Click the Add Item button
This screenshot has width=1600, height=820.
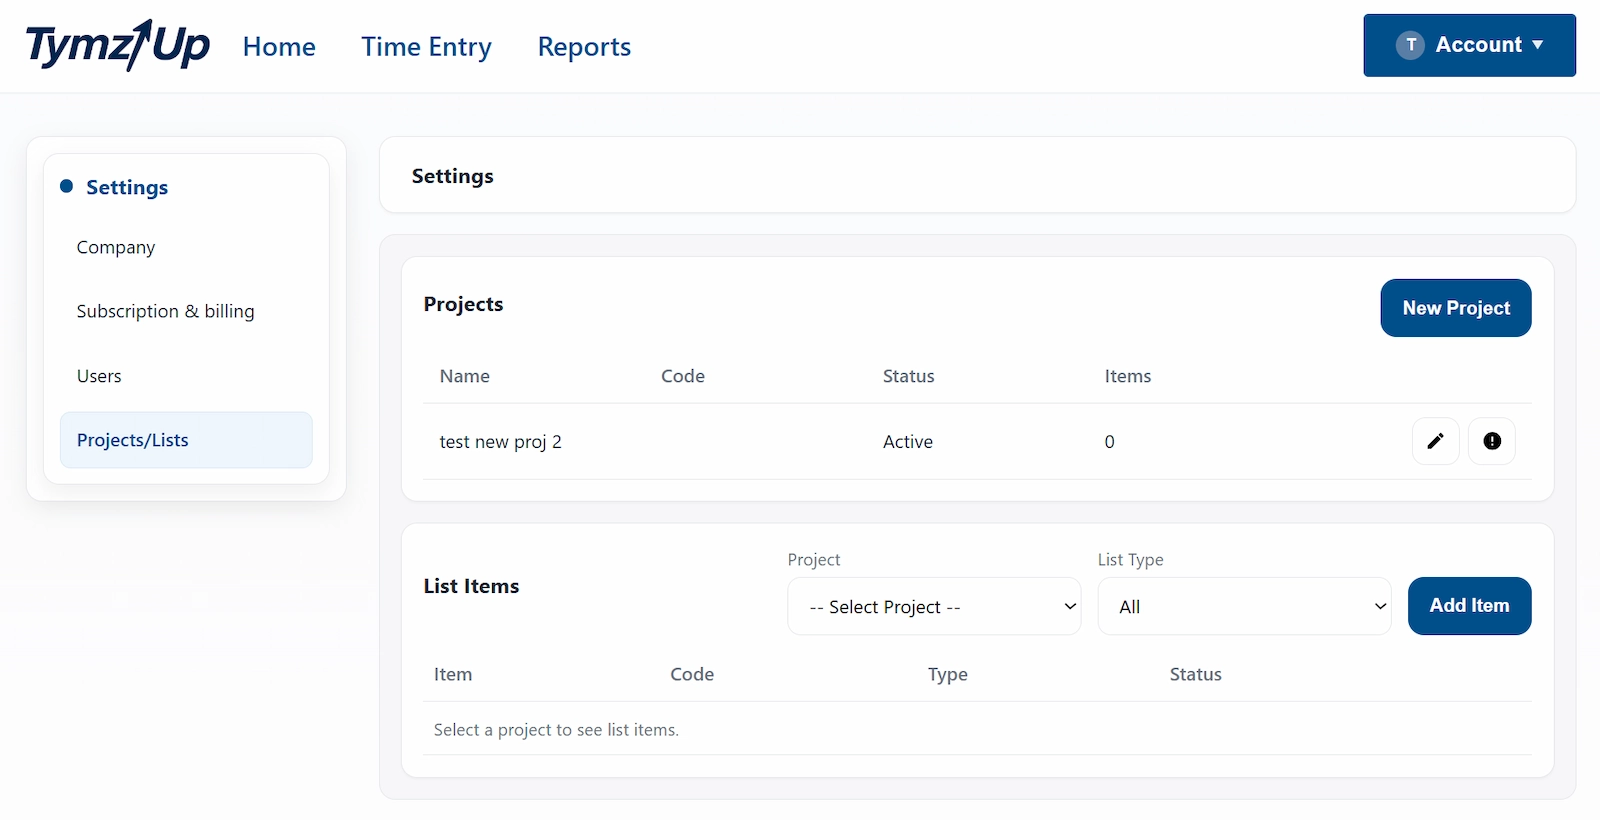1469,606
